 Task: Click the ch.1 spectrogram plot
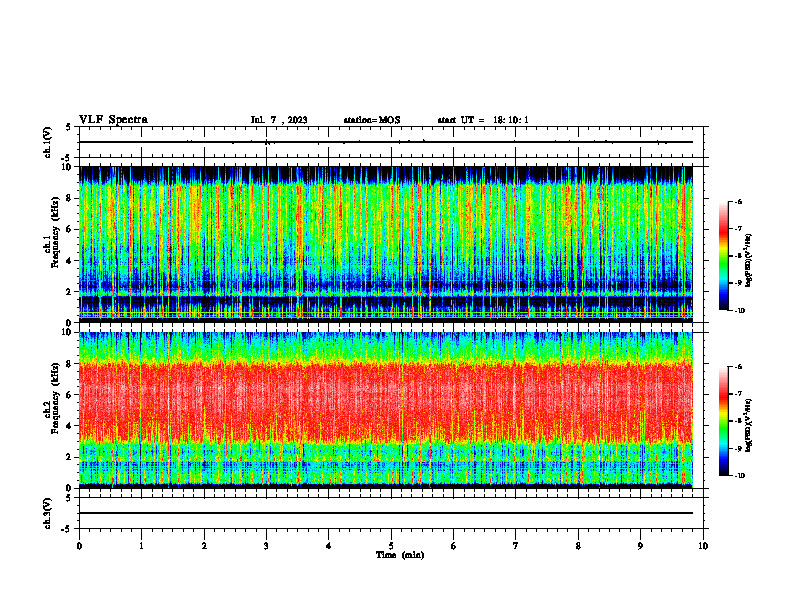coord(386,244)
